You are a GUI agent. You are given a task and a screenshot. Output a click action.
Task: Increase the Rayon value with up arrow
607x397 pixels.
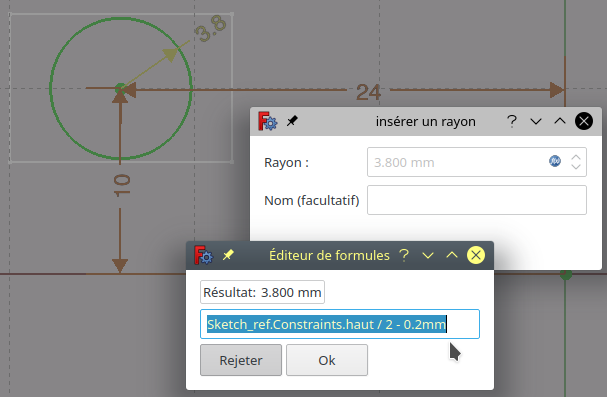(x=576, y=158)
